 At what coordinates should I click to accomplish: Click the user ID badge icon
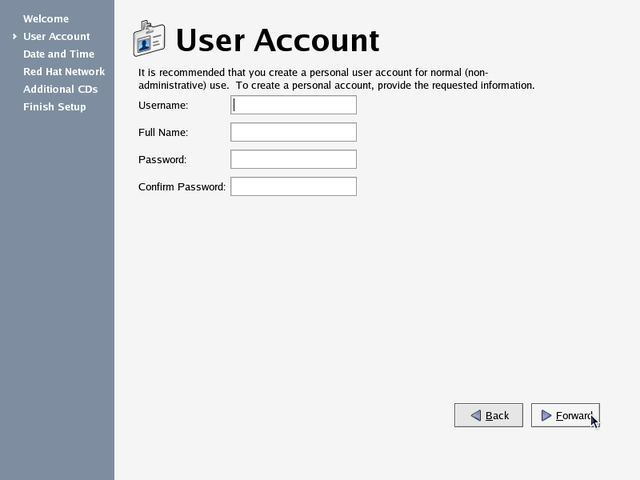coord(149,39)
